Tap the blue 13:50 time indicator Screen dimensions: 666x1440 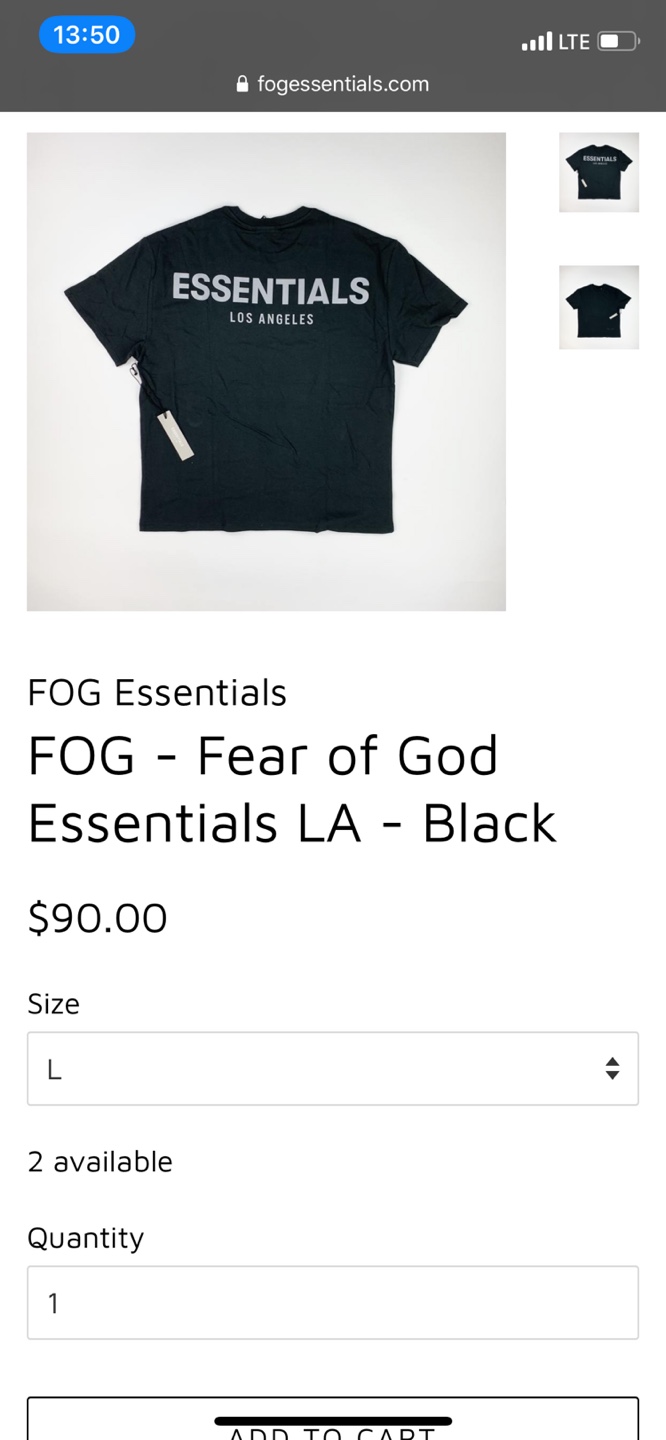tap(86, 35)
